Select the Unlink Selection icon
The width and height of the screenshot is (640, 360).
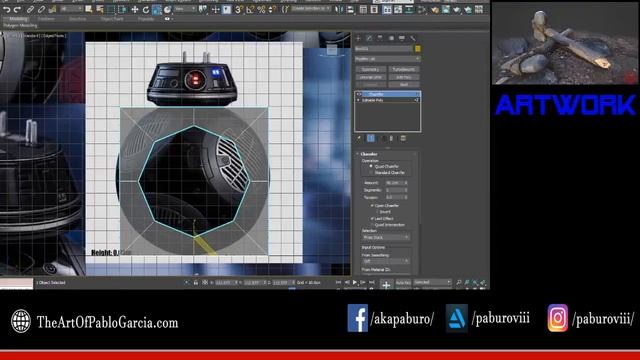pos(41,9)
